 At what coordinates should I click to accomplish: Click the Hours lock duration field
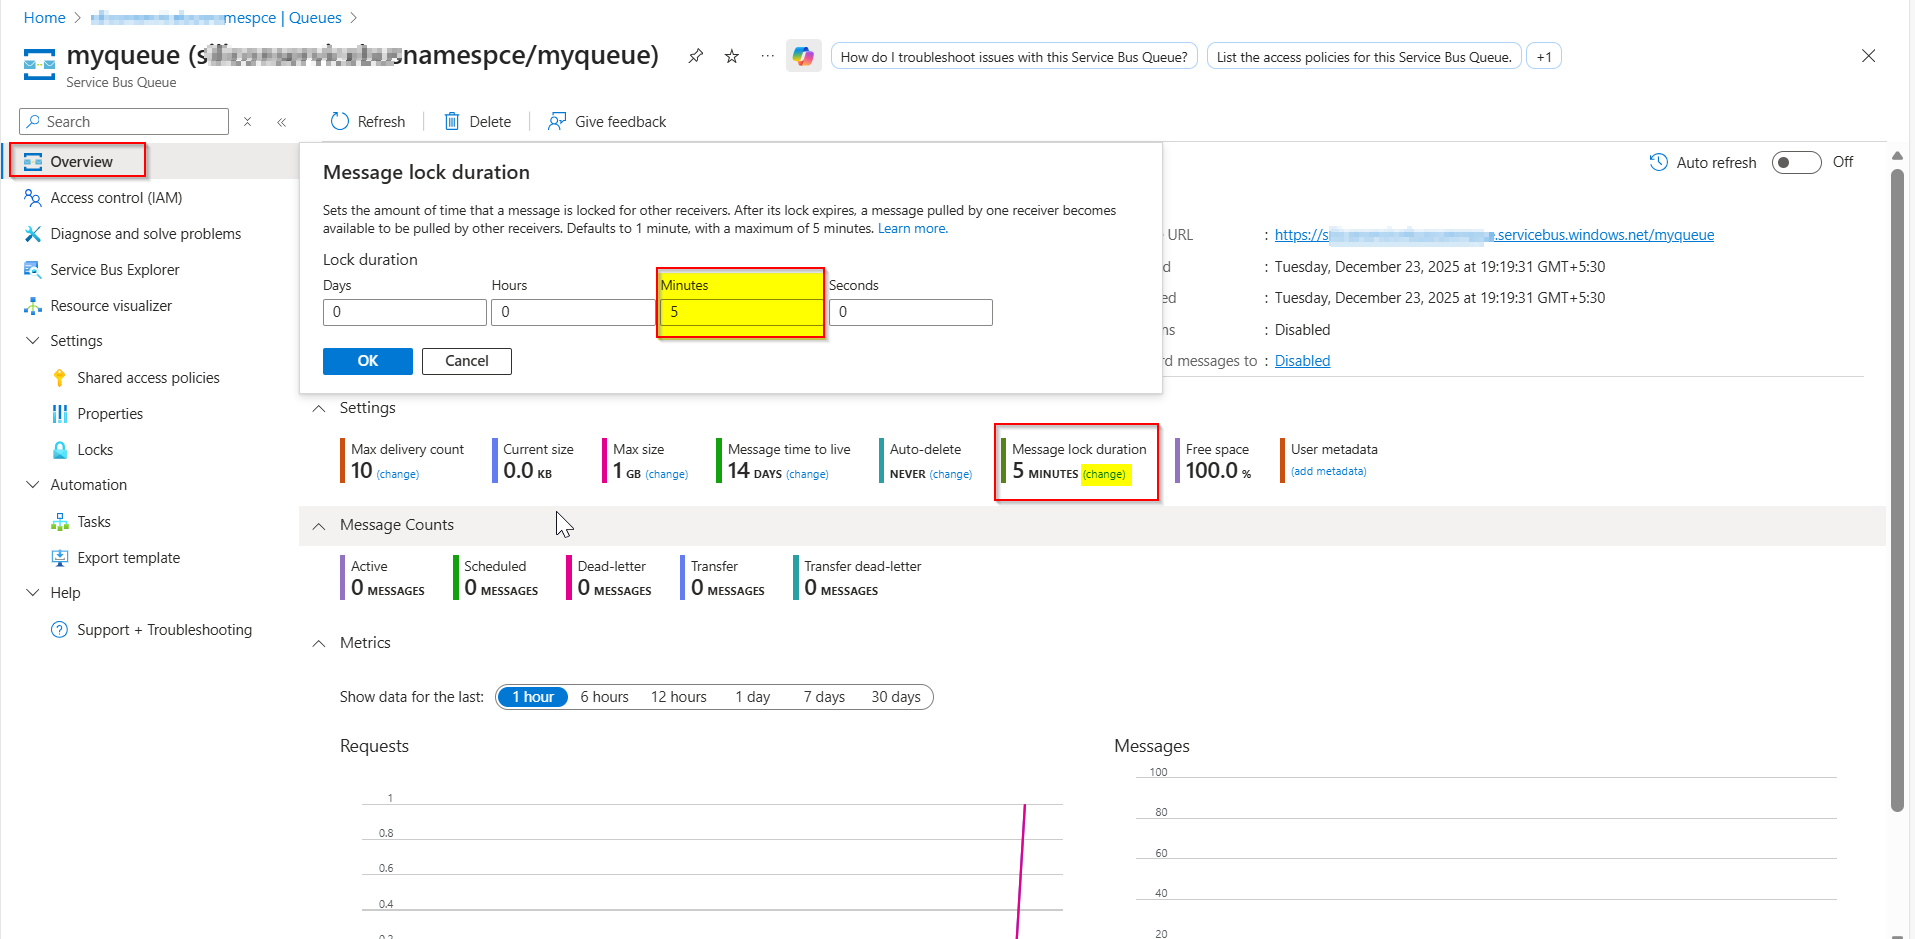coord(573,312)
